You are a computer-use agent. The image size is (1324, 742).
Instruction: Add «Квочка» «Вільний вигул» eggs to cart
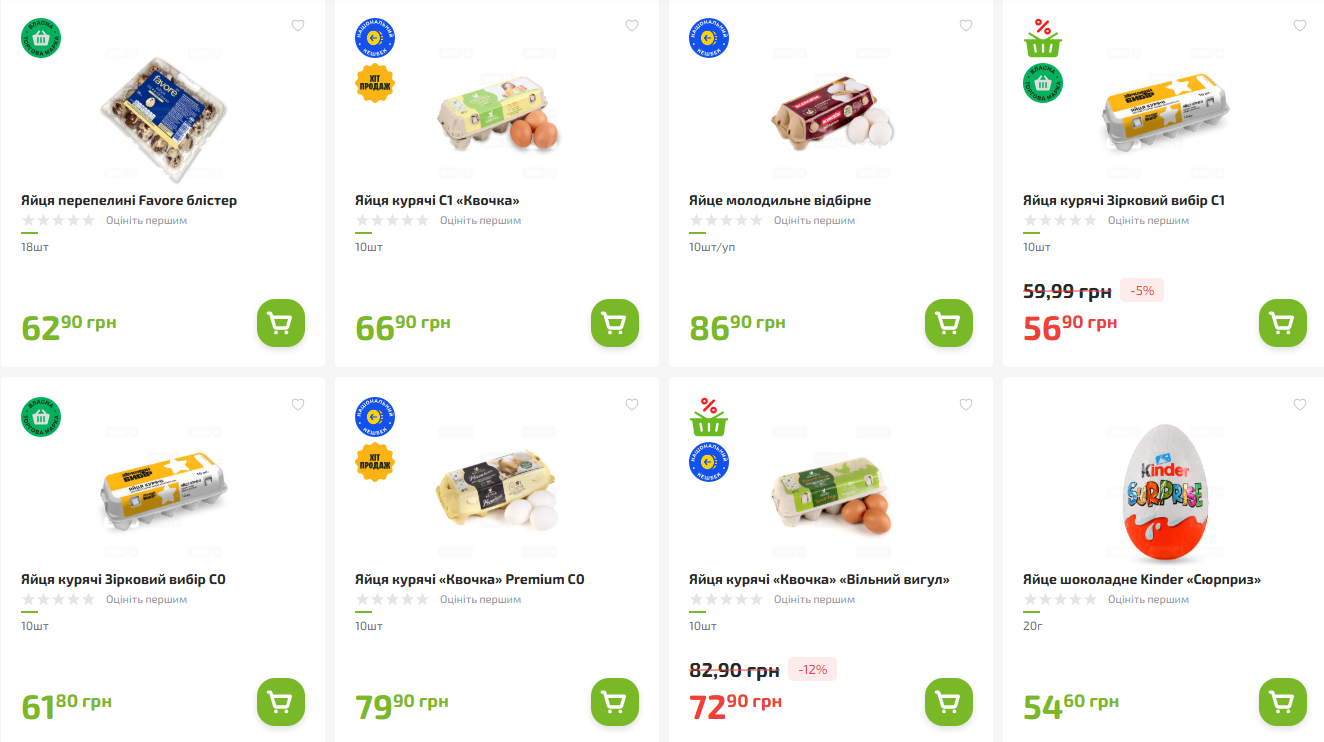coord(948,702)
